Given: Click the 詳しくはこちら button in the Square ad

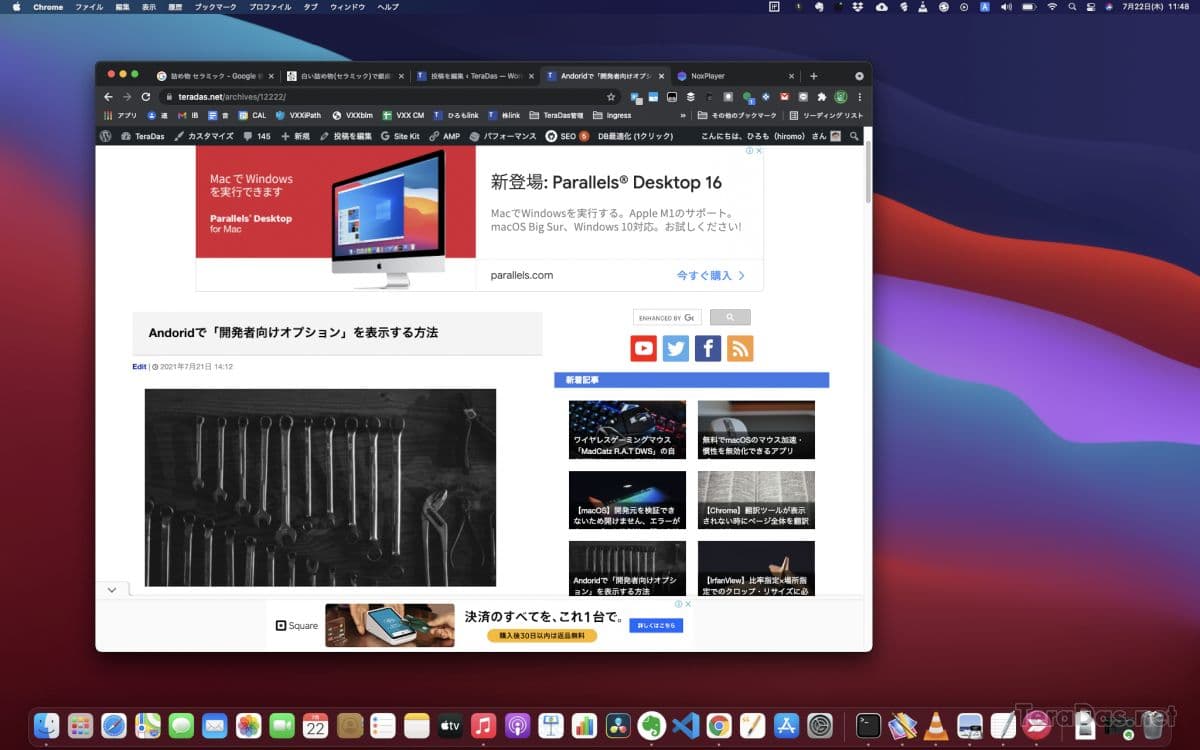Looking at the screenshot, I should pos(656,625).
